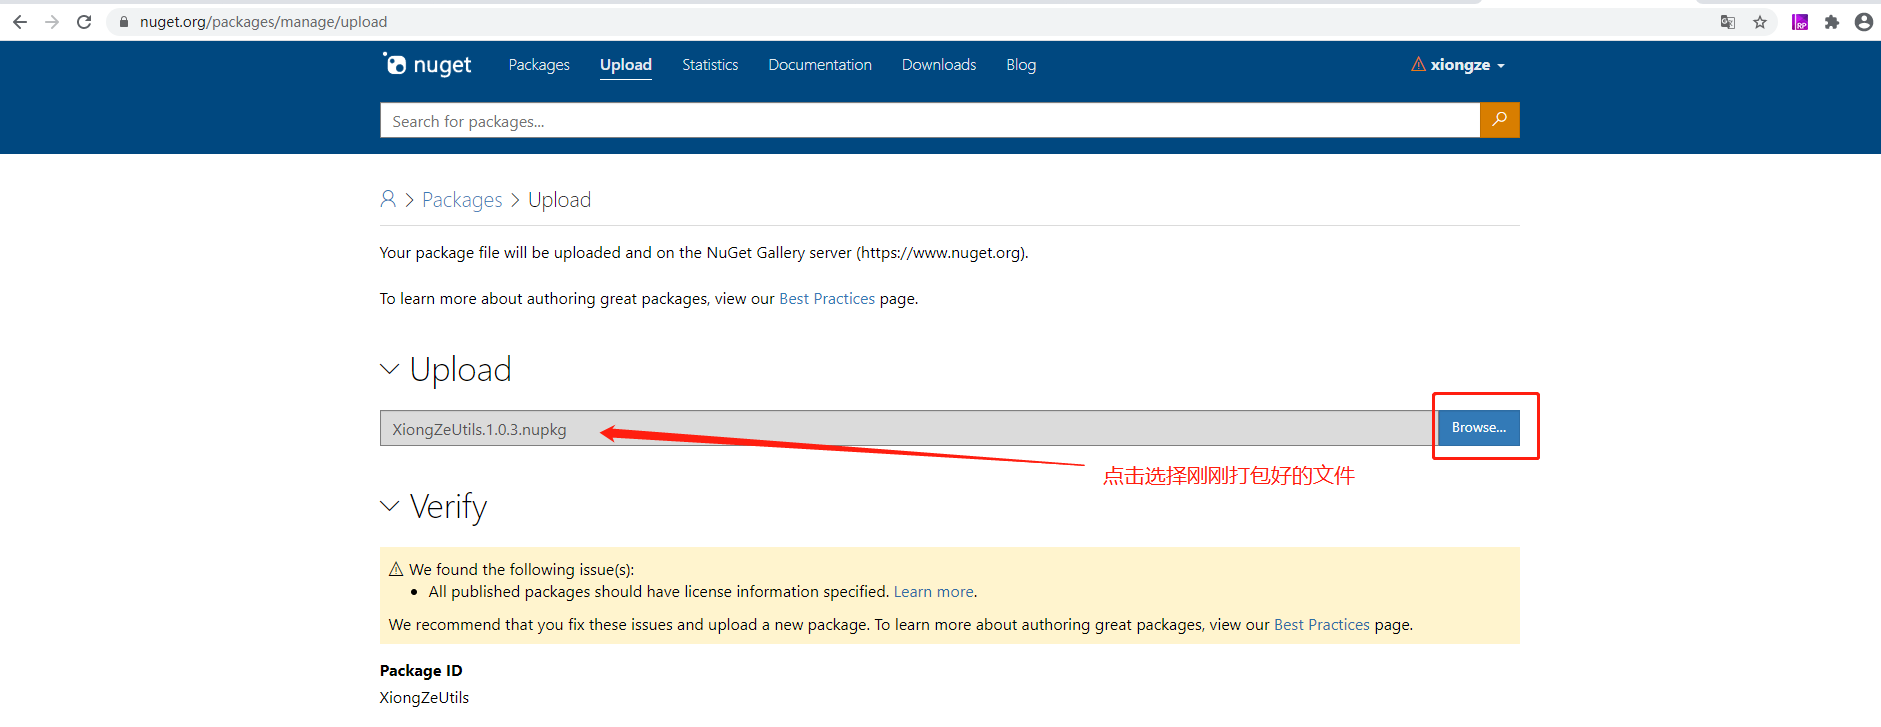Collapse the Verify section
The width and height of the screenshot is (1881, 727).
(390, 506)
